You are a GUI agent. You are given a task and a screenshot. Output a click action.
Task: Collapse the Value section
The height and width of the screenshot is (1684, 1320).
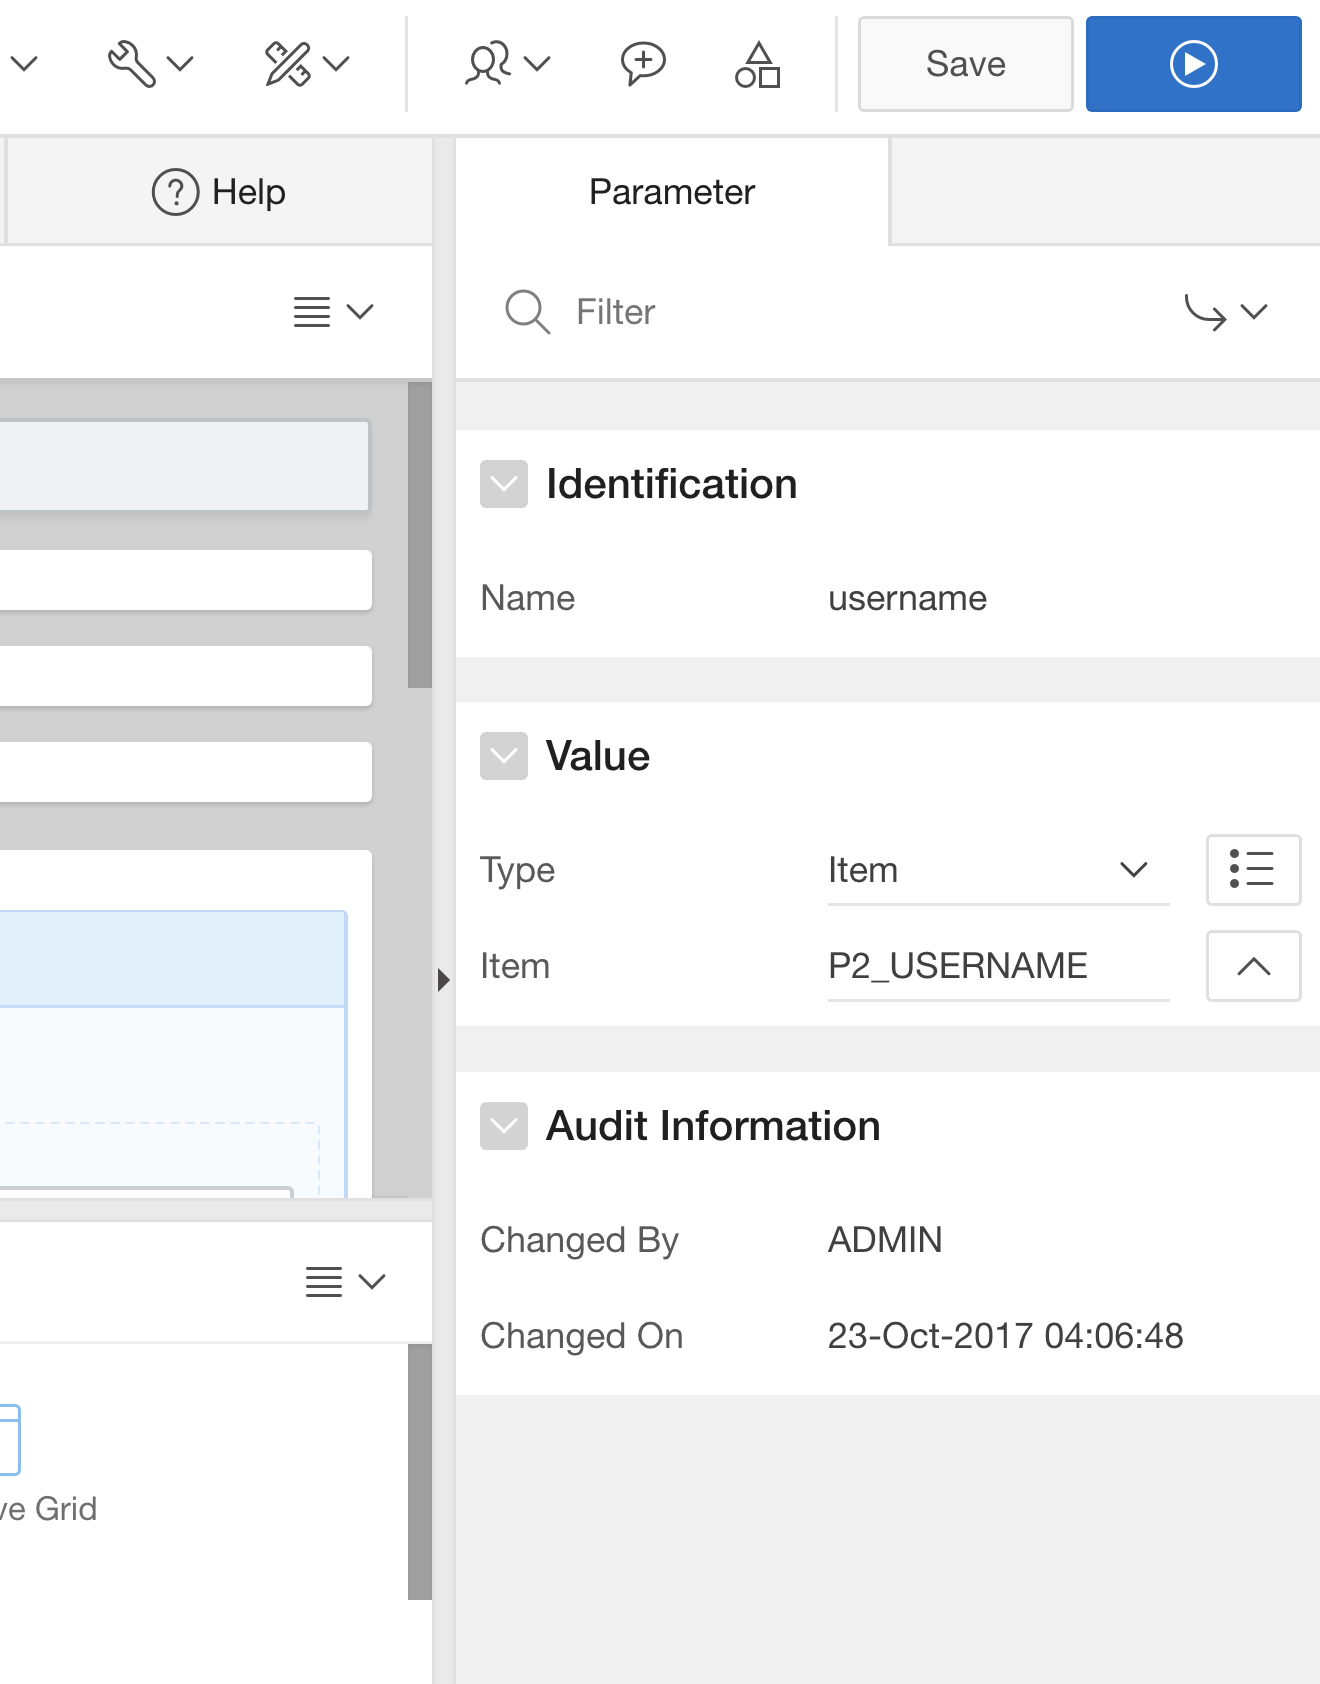pyautogui.click(x=504, y=756)
